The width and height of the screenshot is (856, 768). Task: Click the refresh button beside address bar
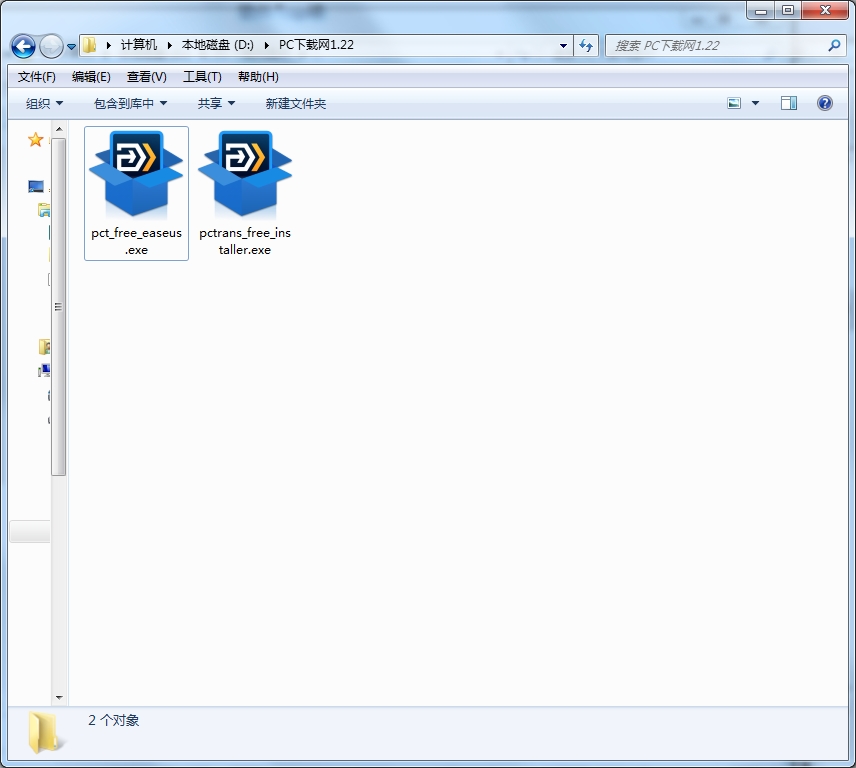coord(586,45)
